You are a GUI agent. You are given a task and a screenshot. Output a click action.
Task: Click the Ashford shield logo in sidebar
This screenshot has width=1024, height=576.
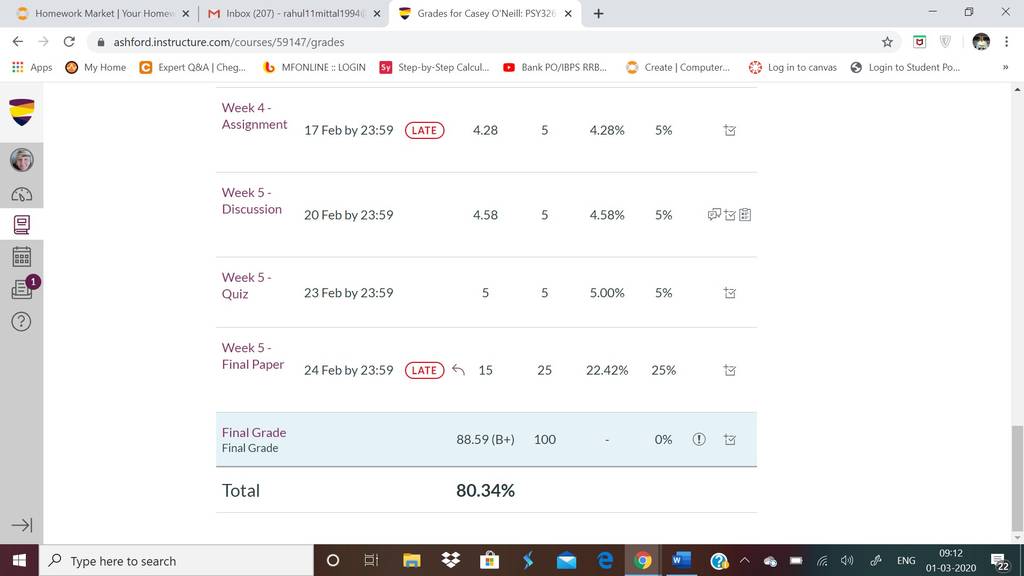[x=22, y=112]
